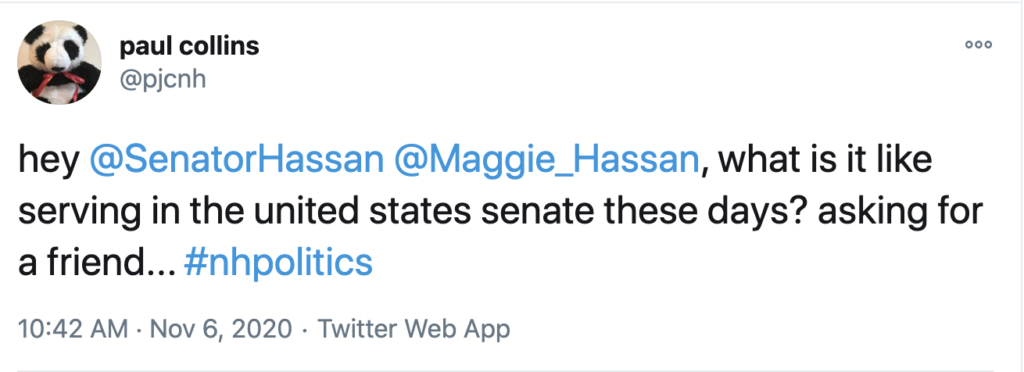The height and width of the screenshot is (372, 1024).
Task: Open the @Maggie_Hassan mention
Action: pos(547,162)
